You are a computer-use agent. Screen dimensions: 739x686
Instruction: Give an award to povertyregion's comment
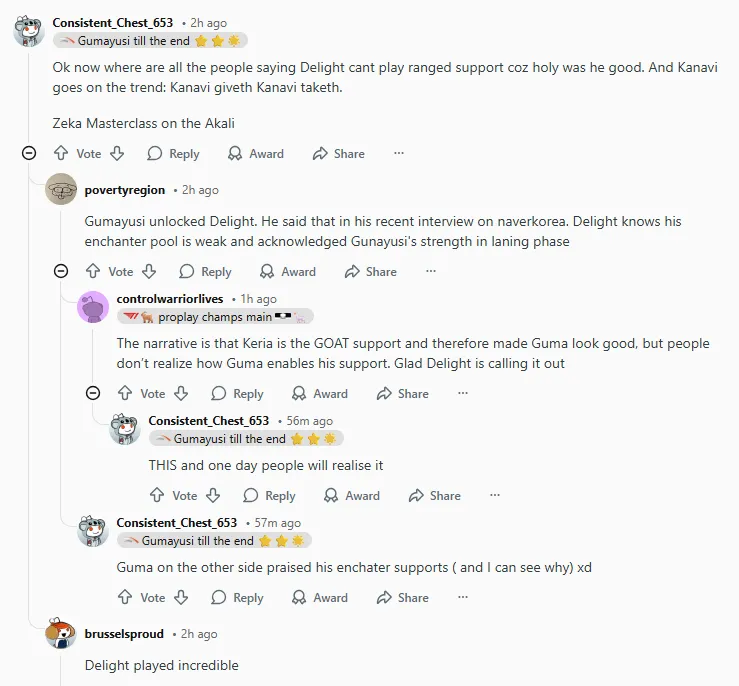click(x=287, y=272)
